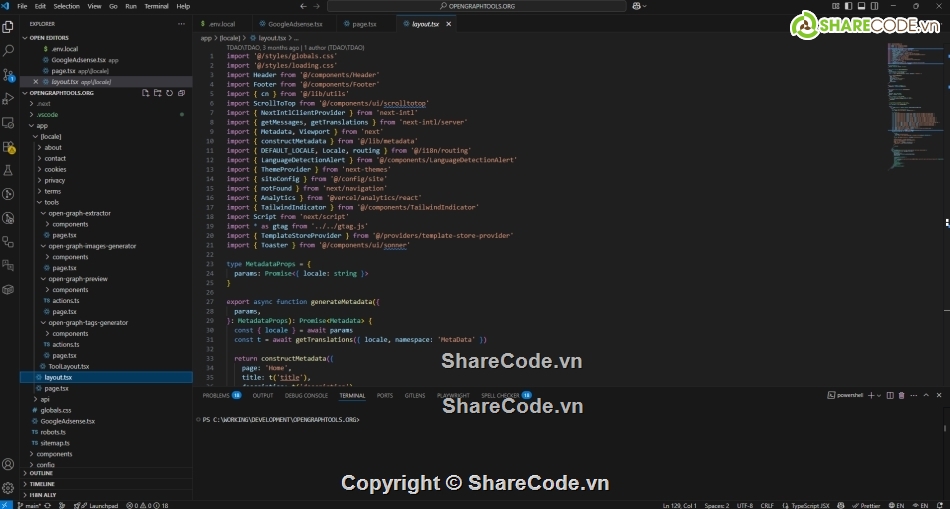950x509 pixels.
Task: Expand the .next folder
Action: [x=42, y=104]
